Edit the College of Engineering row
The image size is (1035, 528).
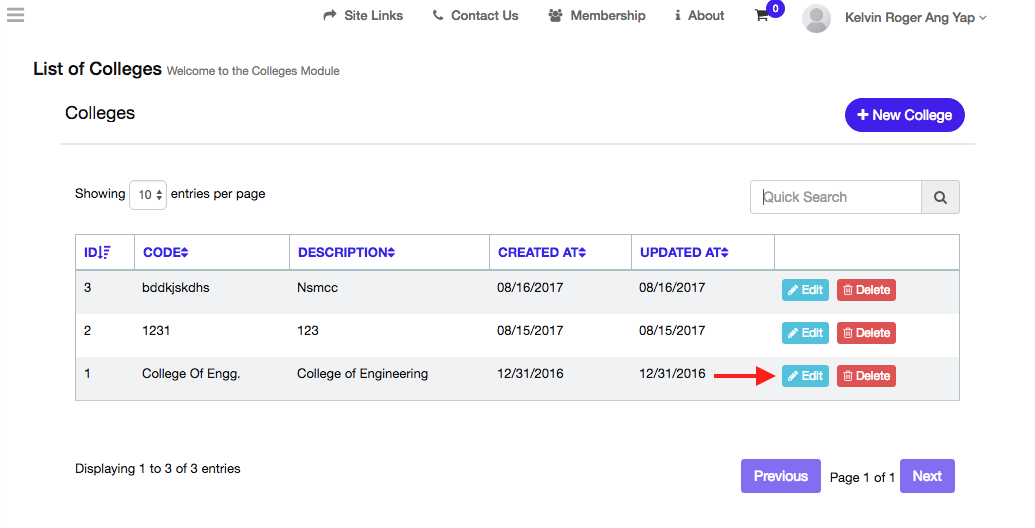coord(805,376)
